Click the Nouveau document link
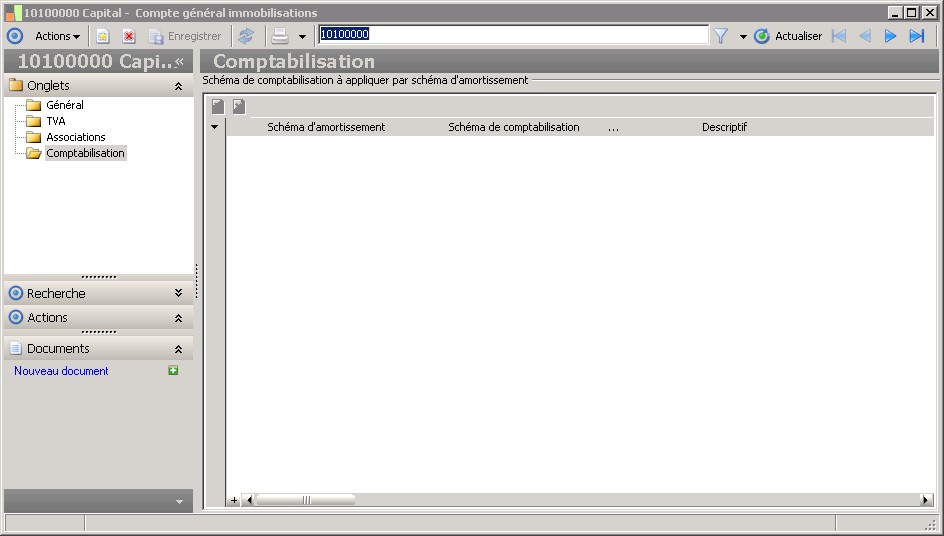Image resolution: width=944 pixels, height=536 pixels. pyautogui.click(x=61, y=371)
